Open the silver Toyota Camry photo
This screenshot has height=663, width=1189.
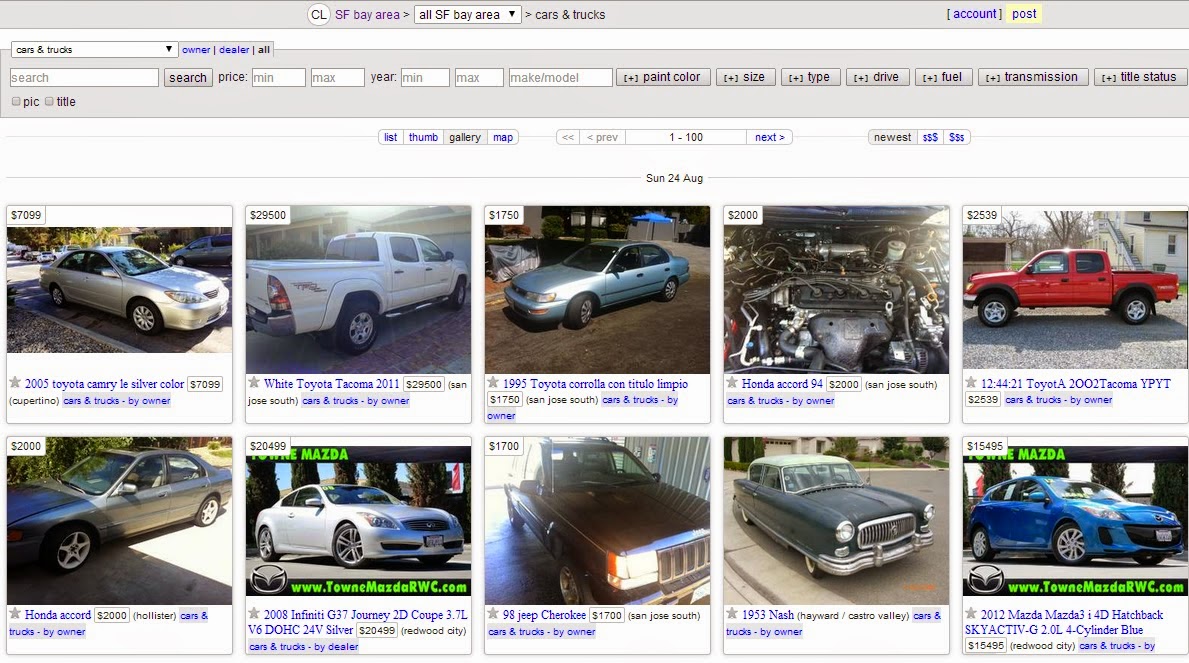tap(119, 289)
